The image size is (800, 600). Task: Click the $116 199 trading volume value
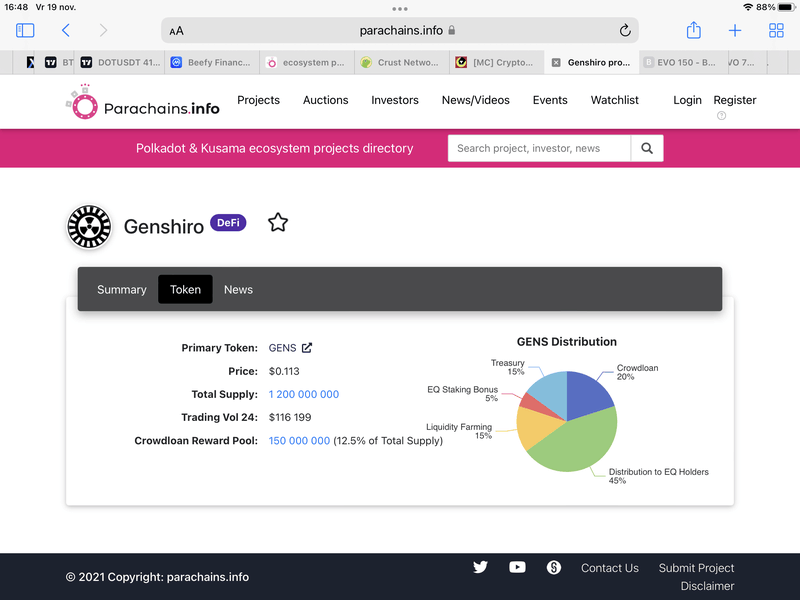(x=290, y=417)
